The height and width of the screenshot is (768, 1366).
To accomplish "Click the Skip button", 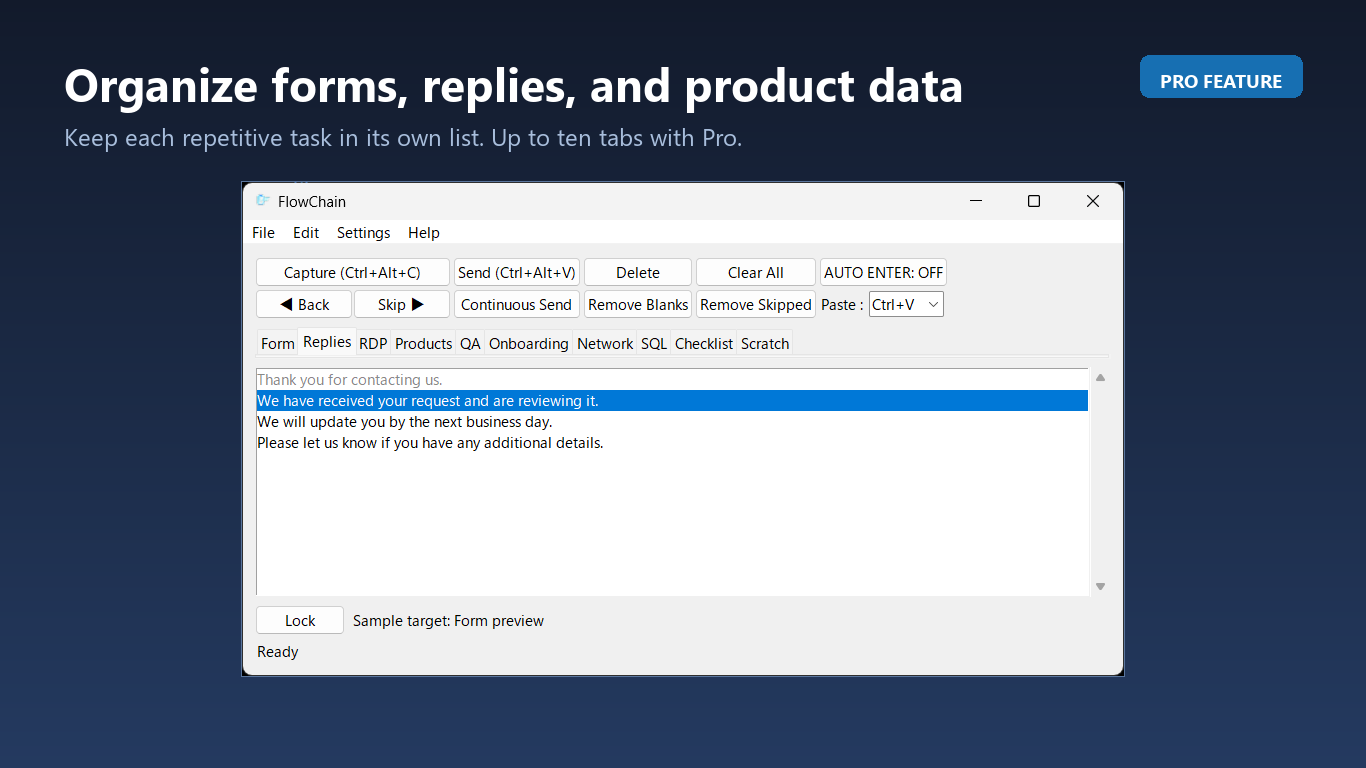I will (401, 304).
